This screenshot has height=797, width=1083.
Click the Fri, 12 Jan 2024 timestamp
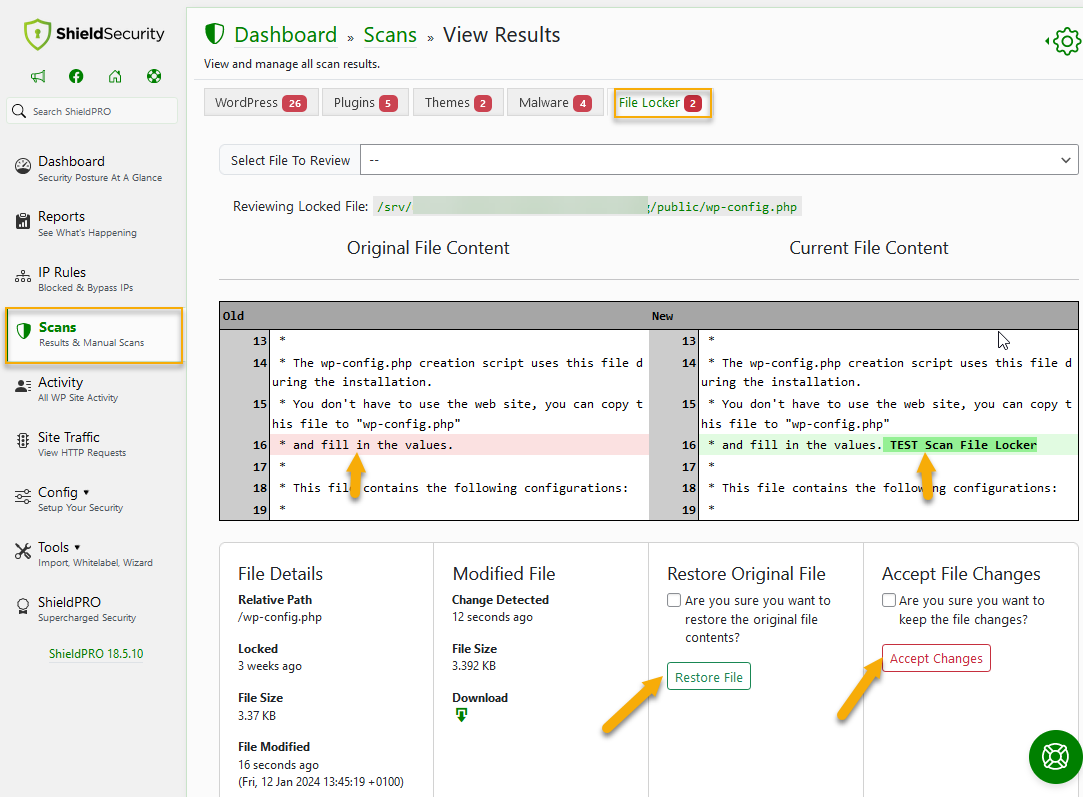(321, 782)
